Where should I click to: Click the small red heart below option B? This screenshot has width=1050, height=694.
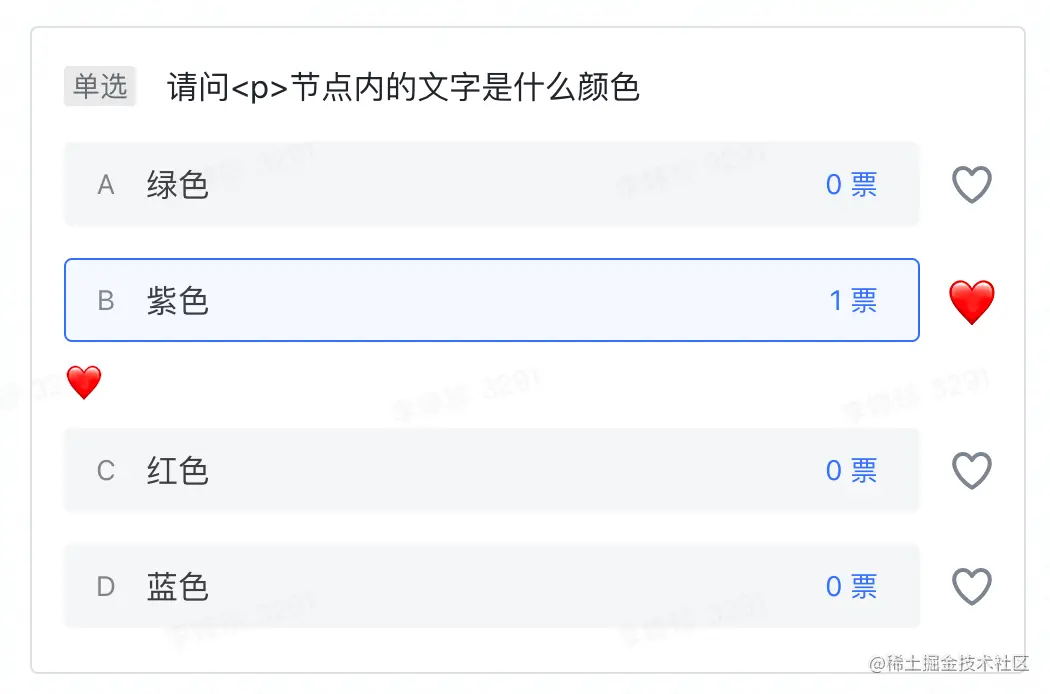click(84, 382)
